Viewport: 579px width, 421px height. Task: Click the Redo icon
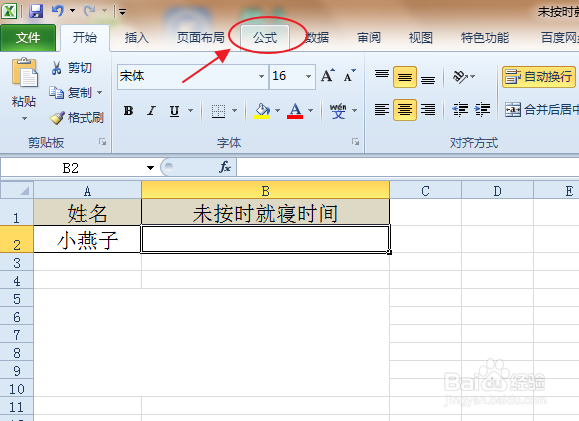click(89, 11)
